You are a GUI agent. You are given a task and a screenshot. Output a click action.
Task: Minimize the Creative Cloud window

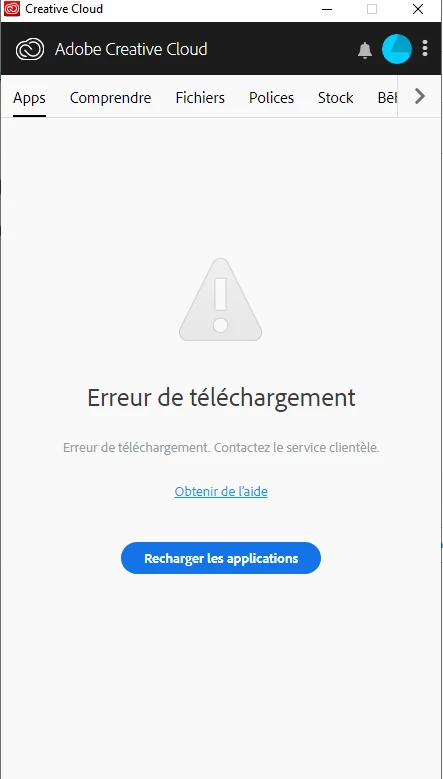[x=327, y=9]
